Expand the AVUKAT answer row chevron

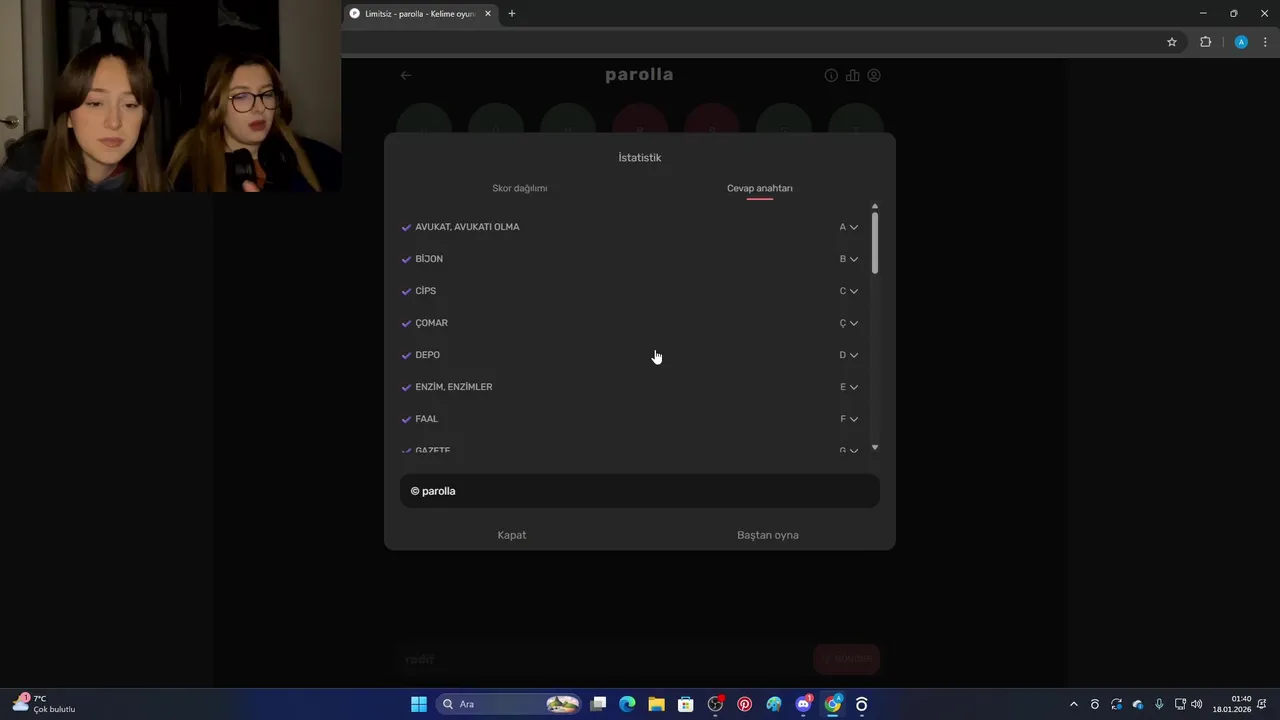click(x=853, y=227)
